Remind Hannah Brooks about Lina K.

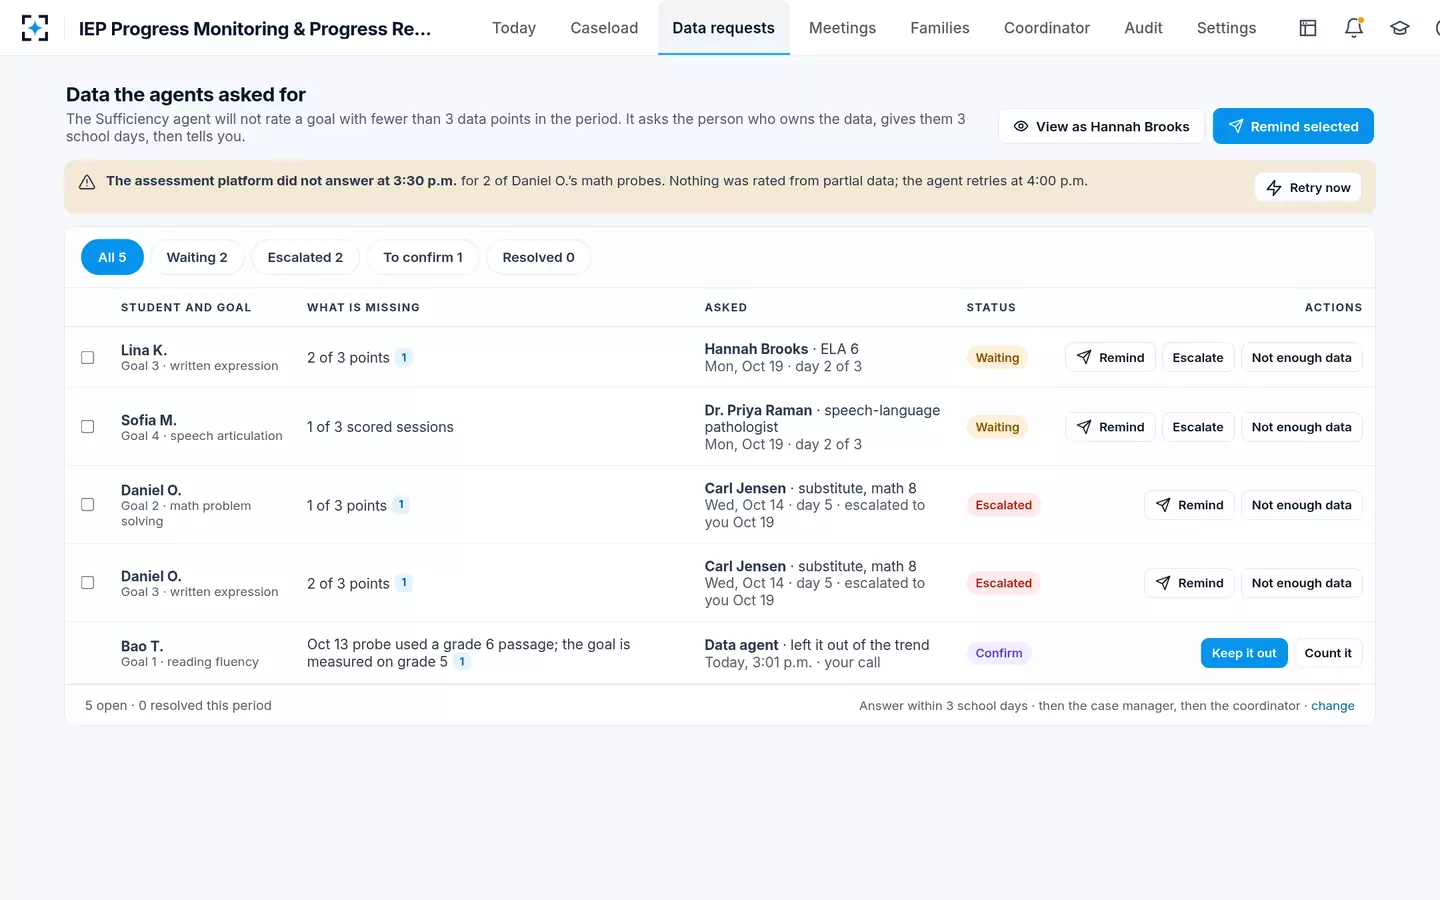pos(1110,357)
